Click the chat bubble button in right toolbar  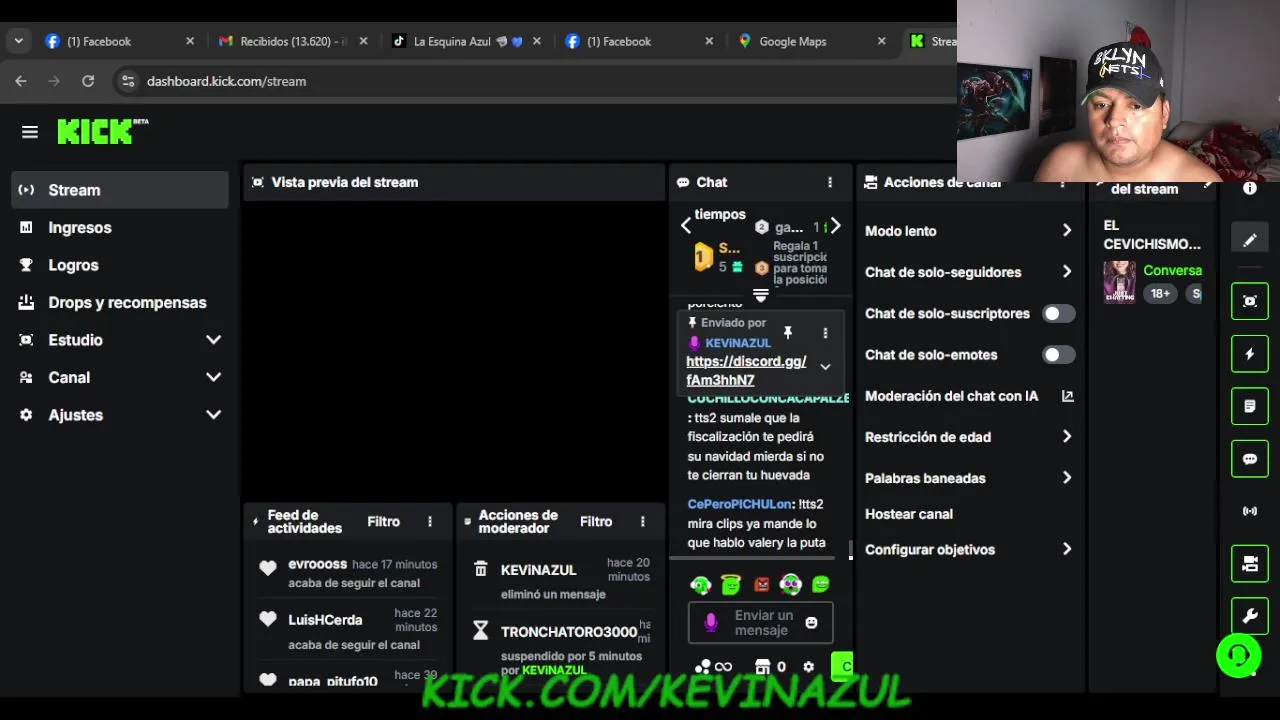1249,459
